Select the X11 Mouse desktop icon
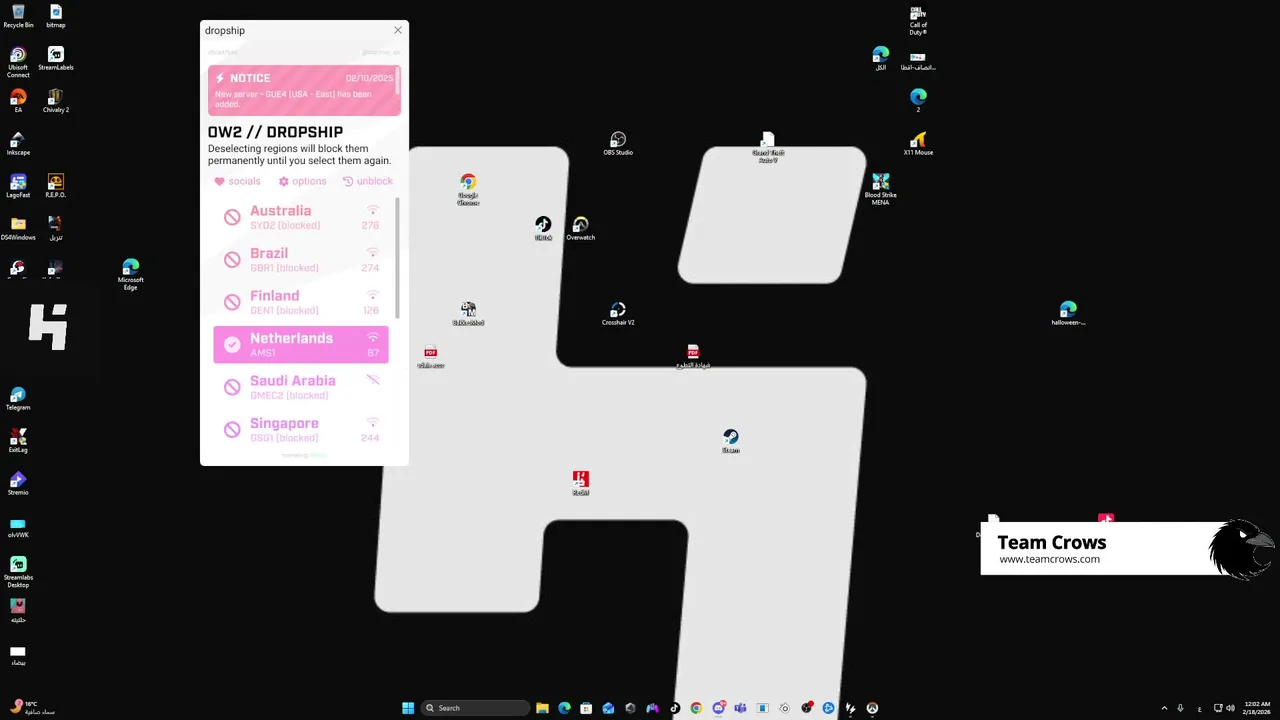This screenshot has width=1280, height=720. pos(918,144)
